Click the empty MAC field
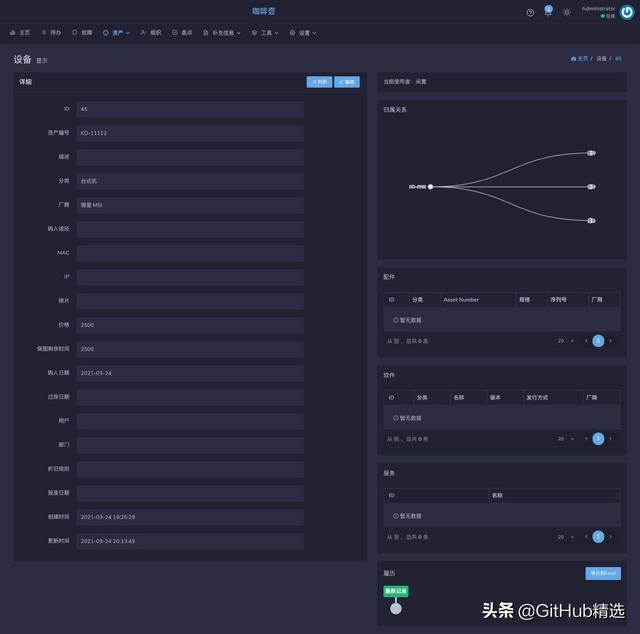Image resolution: width=640 pixels, height=634 pixels. [190, 253]
